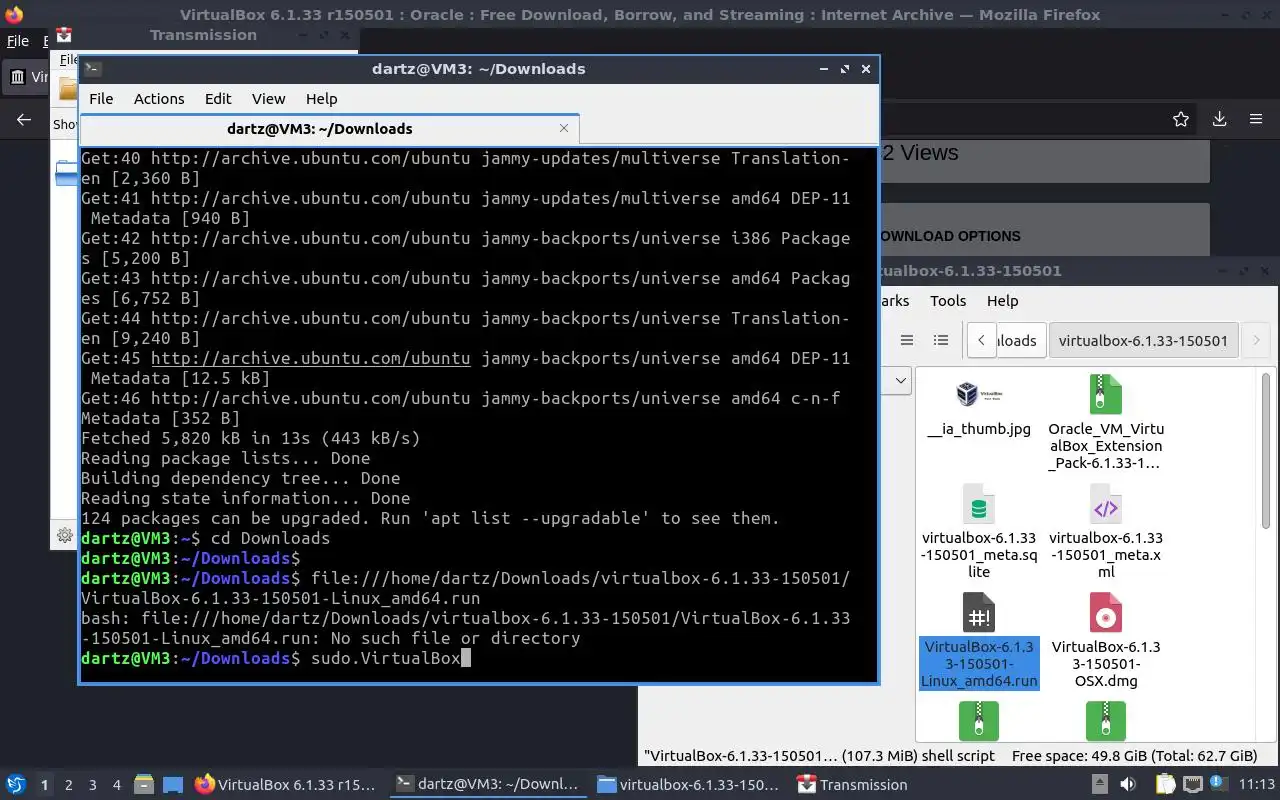
Task: Switch to the Firefox VirtualBox 6.1.33 taskbar entry
Action: [286, 785]
